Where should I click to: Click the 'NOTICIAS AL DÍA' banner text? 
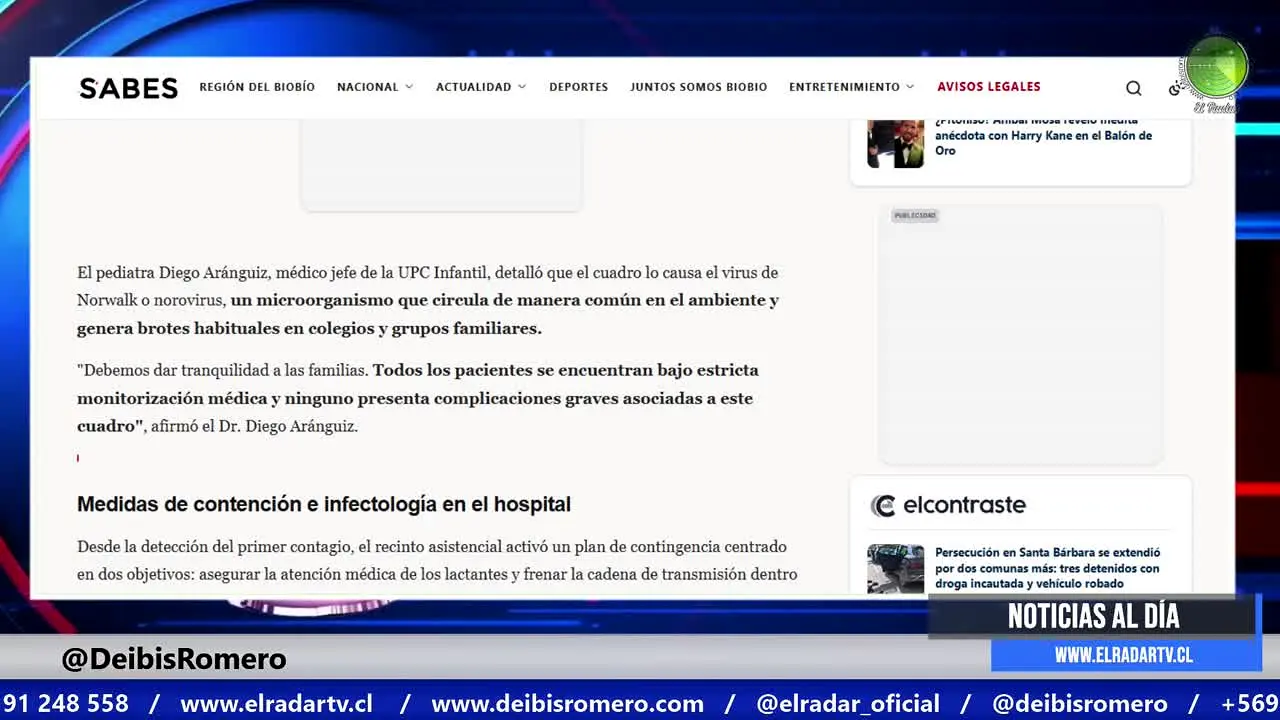click(x=1093, y=616)
